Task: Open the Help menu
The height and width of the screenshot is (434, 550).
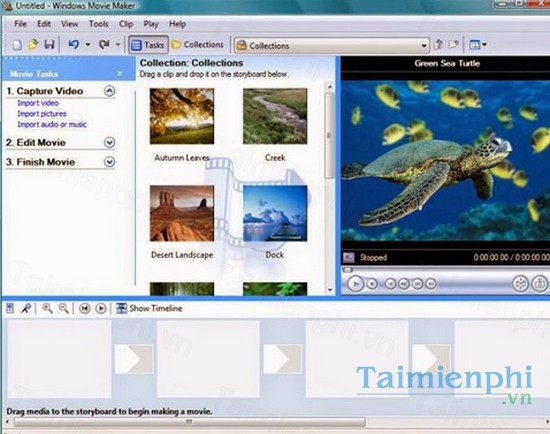Action: click(177, 24)
